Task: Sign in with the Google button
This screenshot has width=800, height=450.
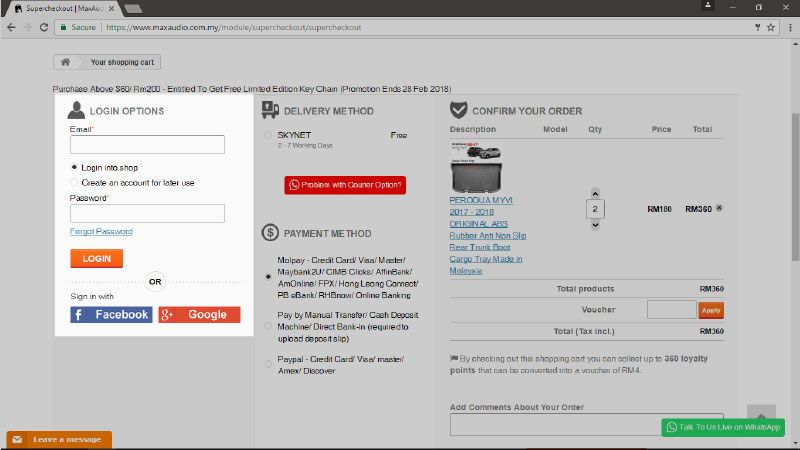Action: pos(199,315)
